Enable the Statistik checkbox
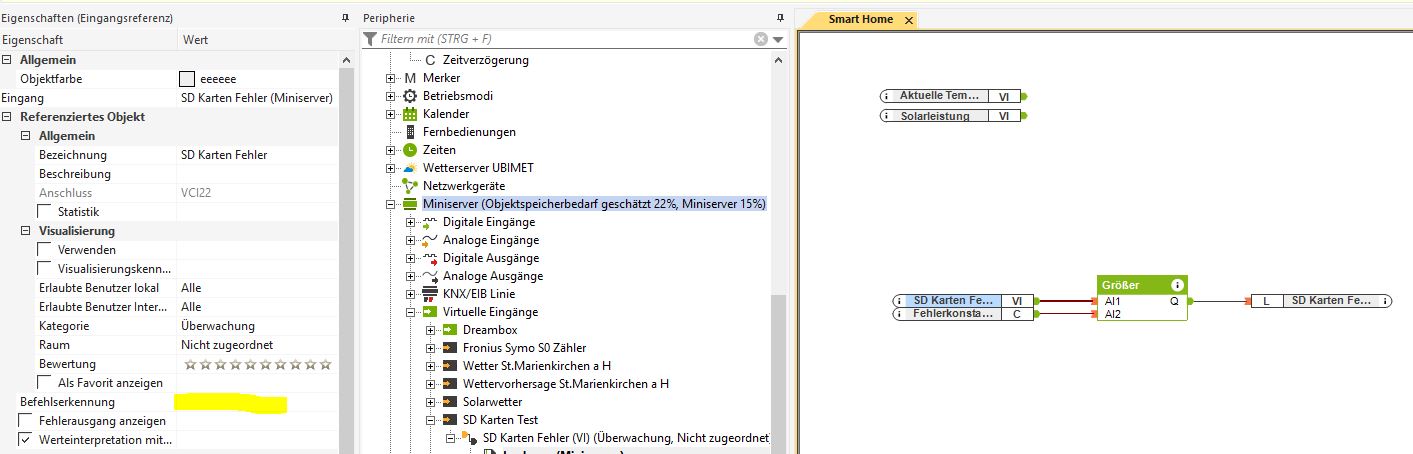Image resolution: width=1413 pixels, height=454 pixels. (x=44, y=212)
